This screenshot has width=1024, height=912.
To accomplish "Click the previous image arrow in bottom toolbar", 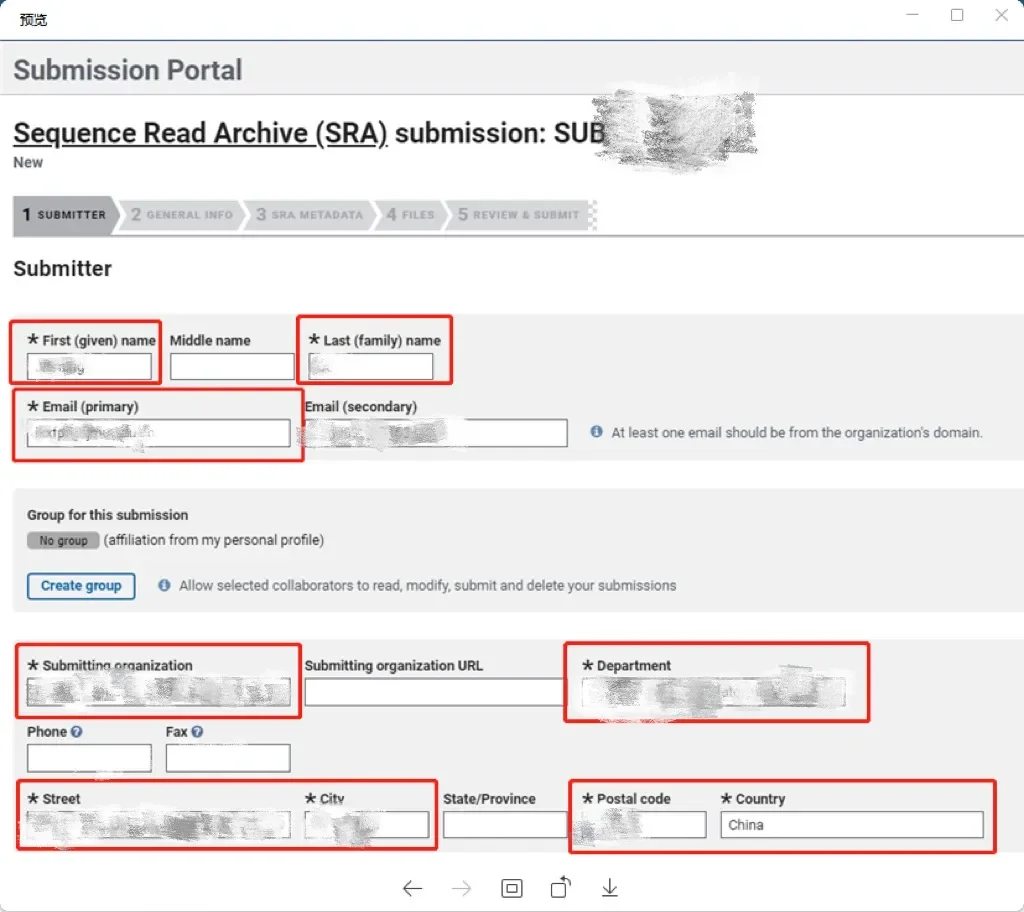I will pos(412,888).
